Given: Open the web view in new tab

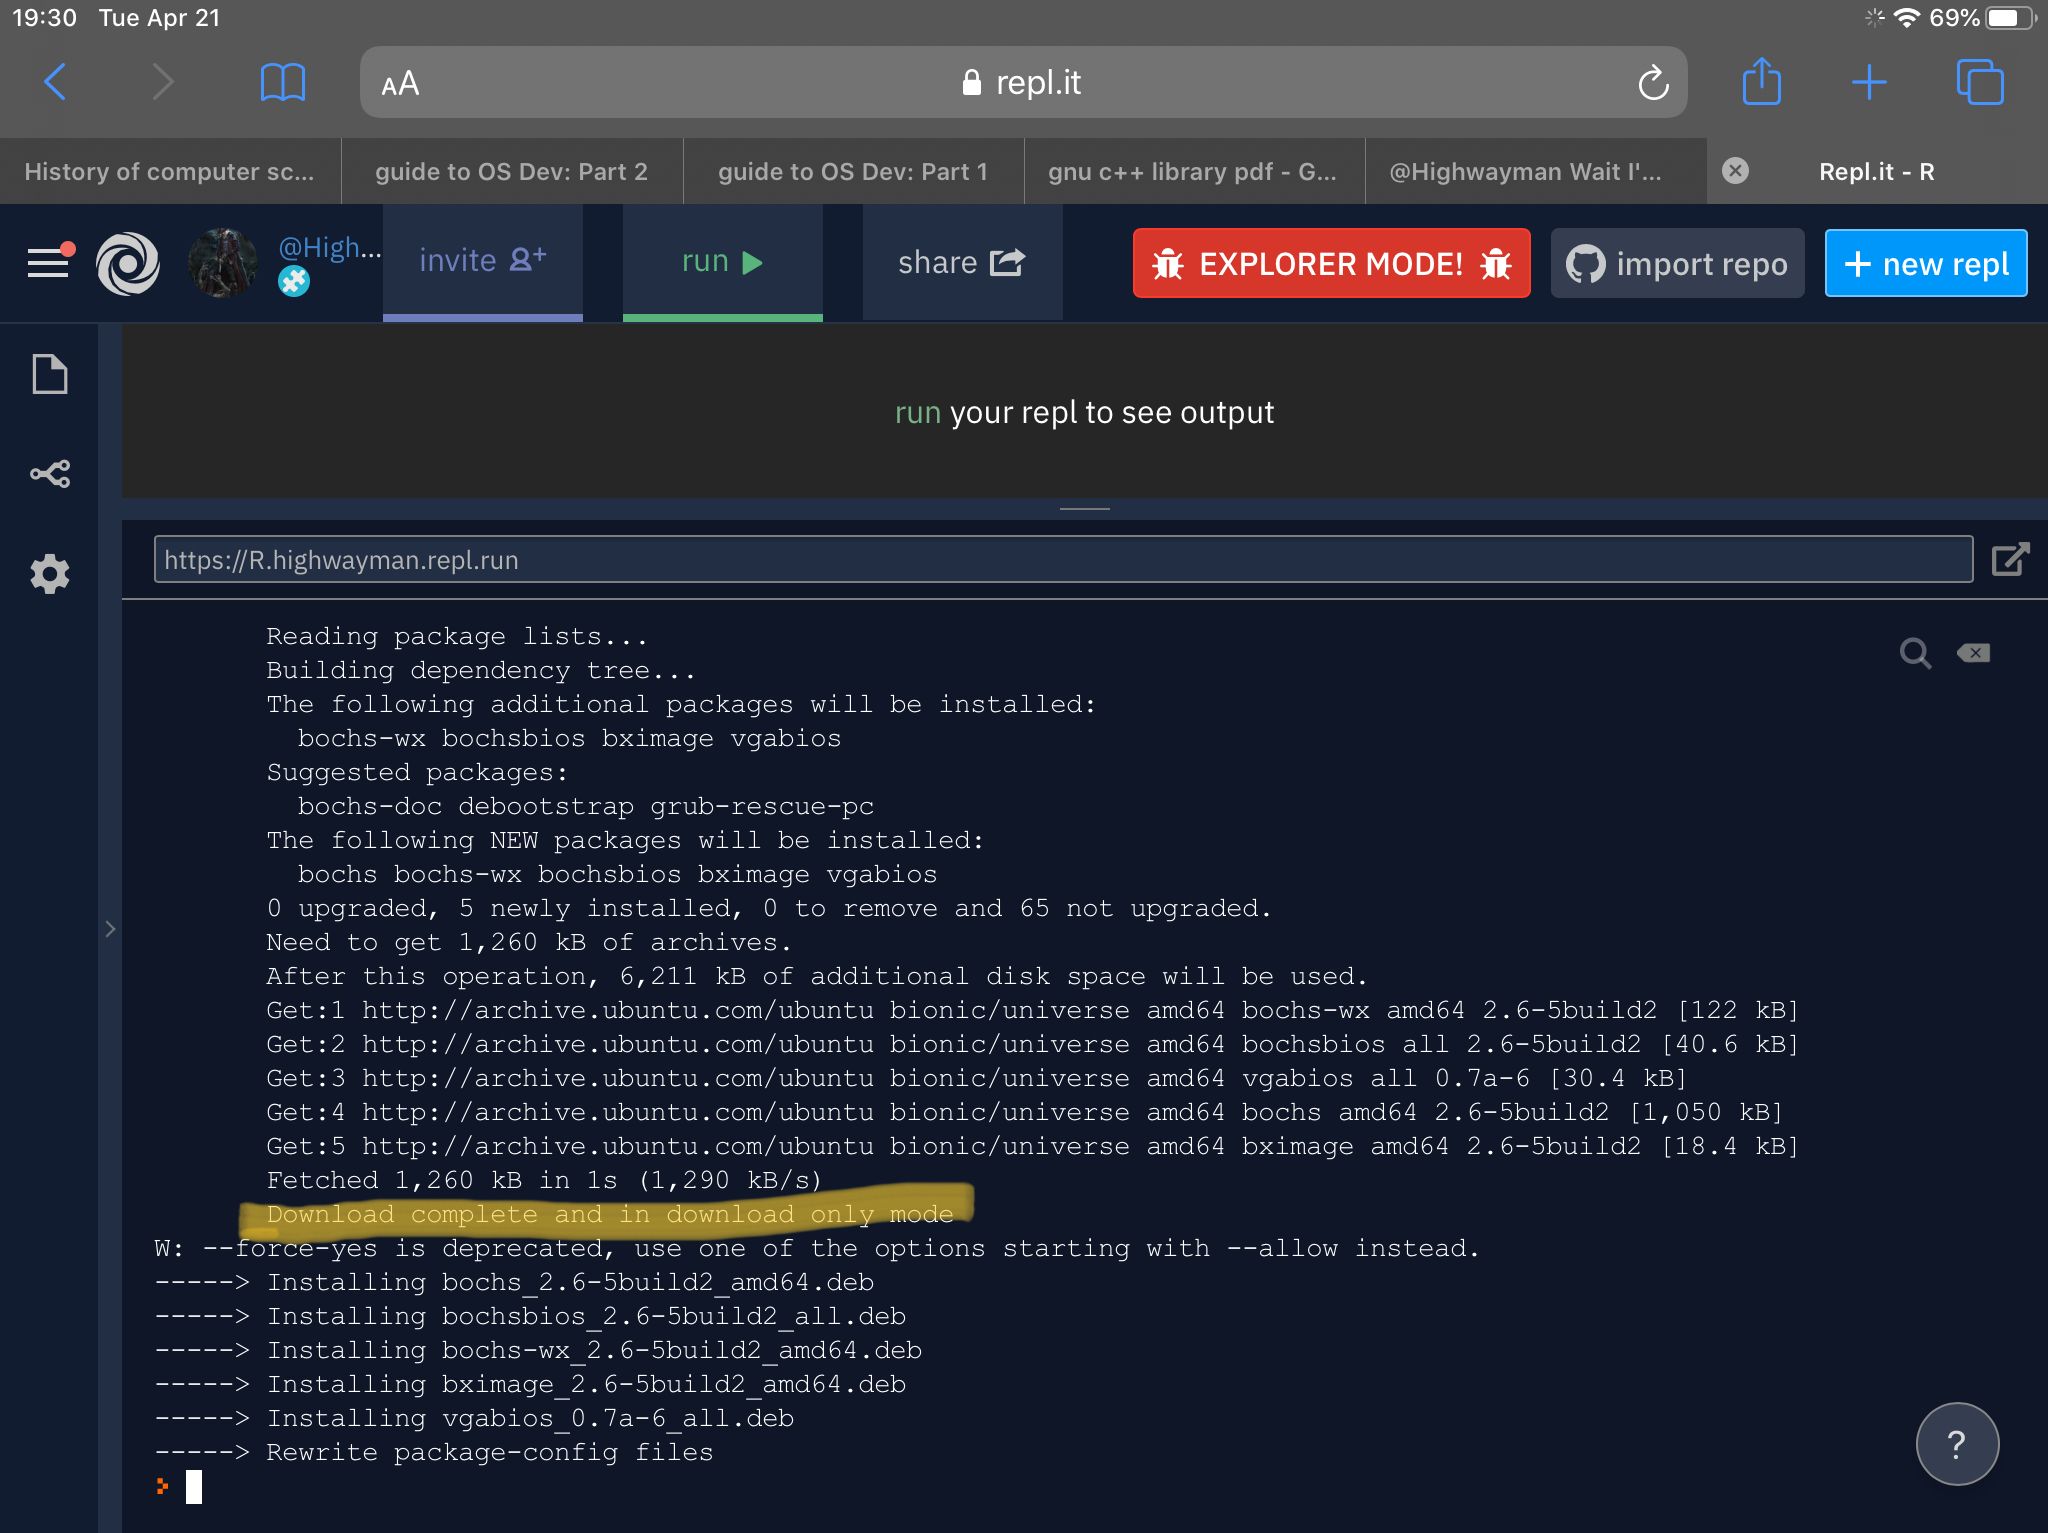Looking at the screenshot, I should 2010,559.
